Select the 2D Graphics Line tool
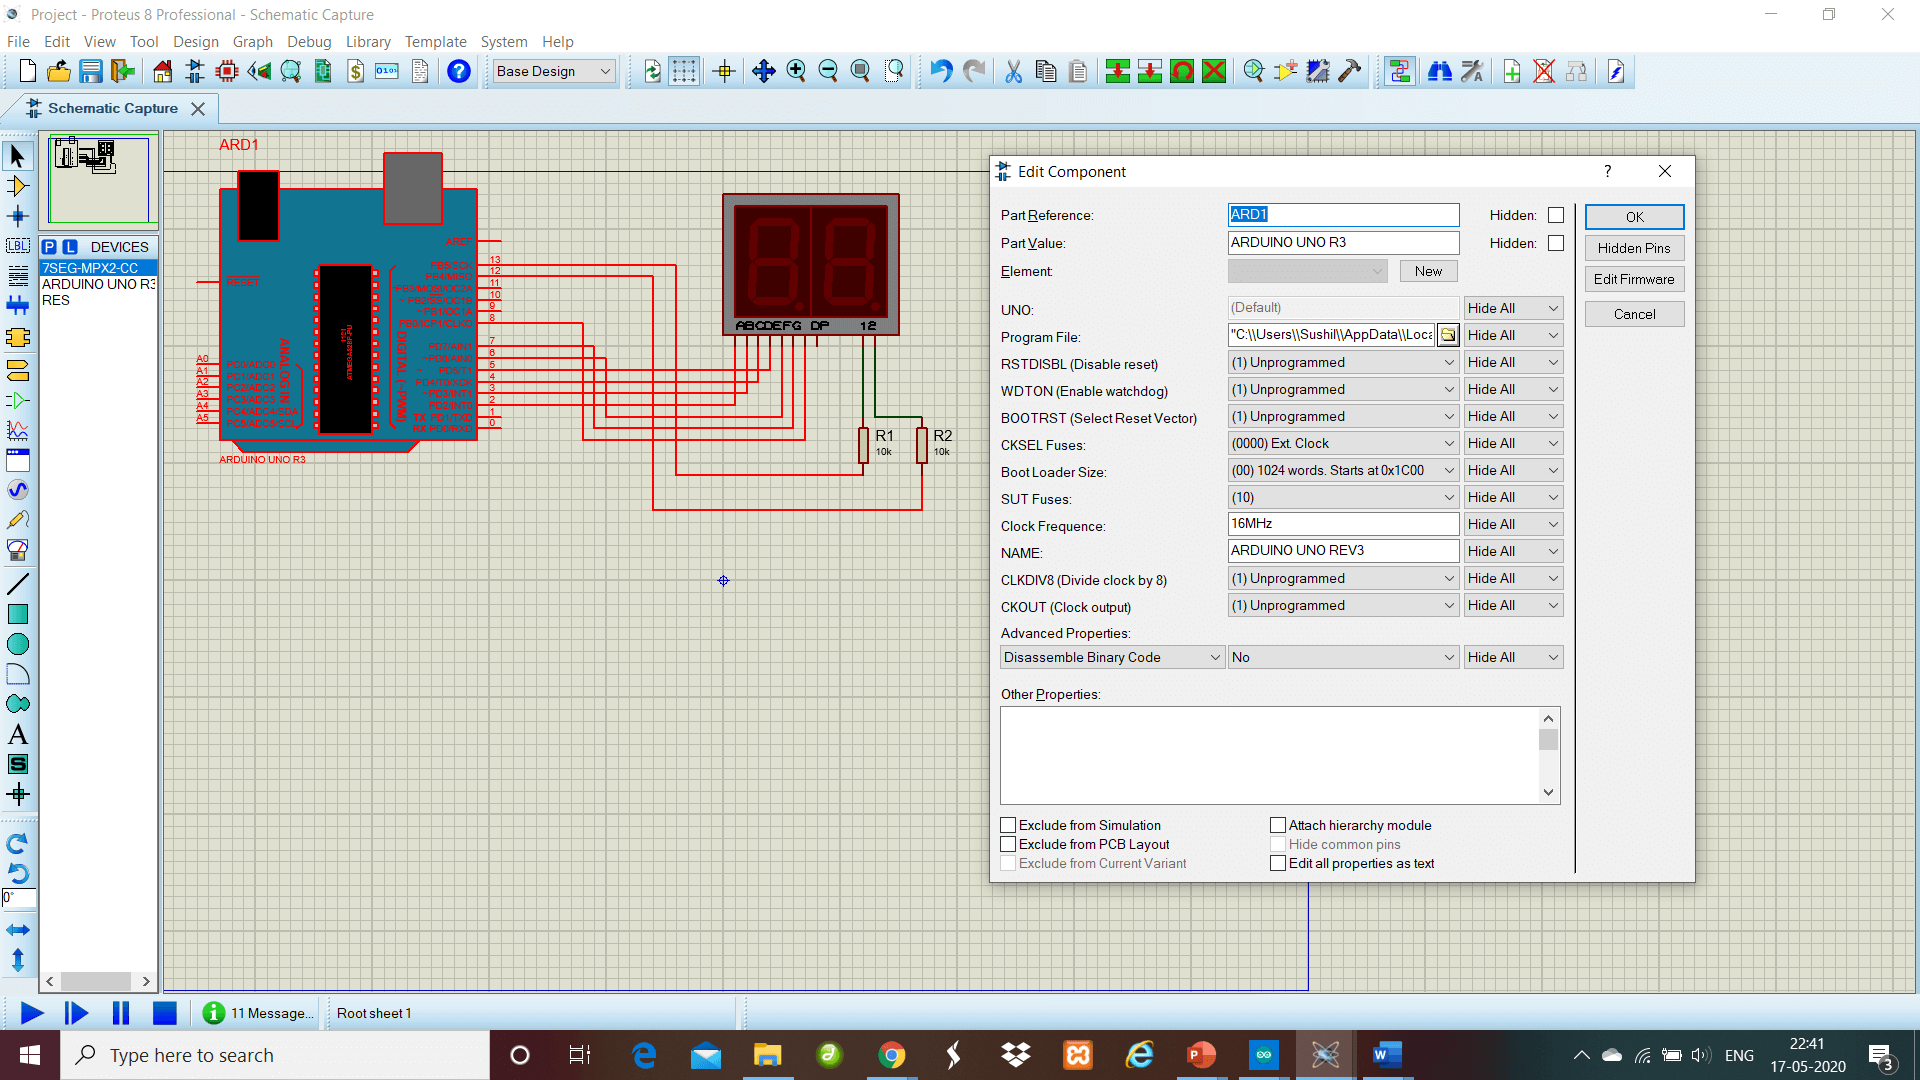This screenshot has width=1920, height=1080. pyautogui.click(x=18, y=584)
